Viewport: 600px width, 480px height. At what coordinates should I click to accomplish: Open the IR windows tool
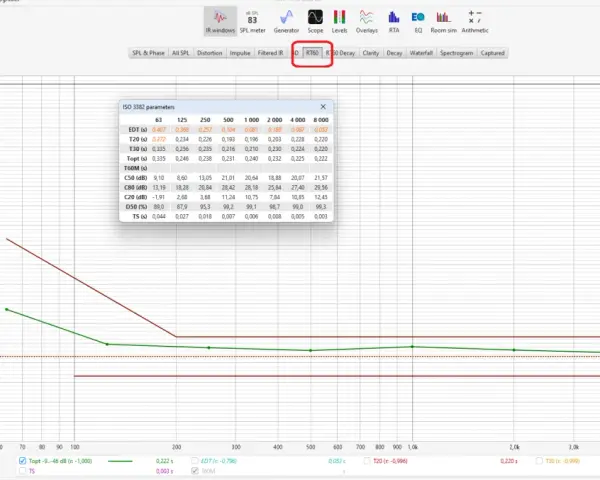220,21
